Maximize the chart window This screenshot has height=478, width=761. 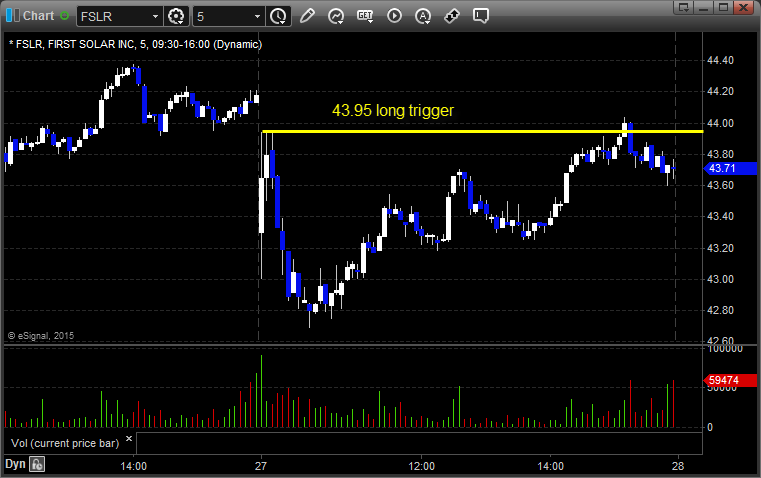(x=723, y=7)
